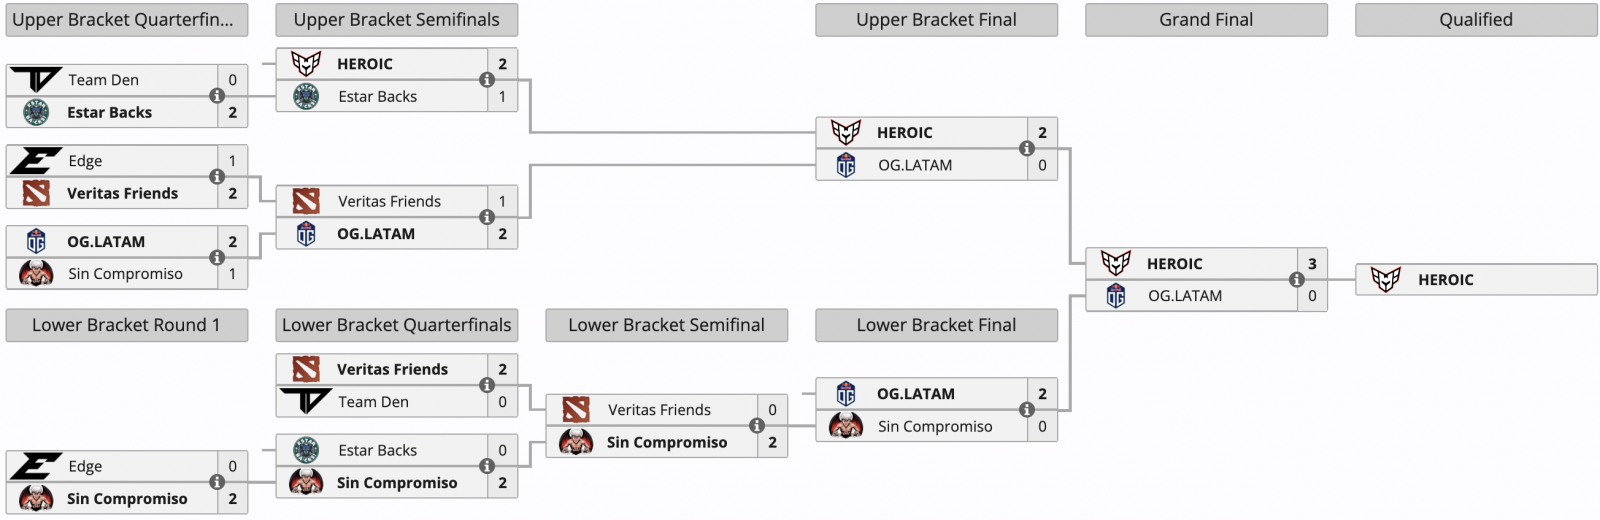Click info icon for HEROIC vs Estar Backs semifinal
Image resolution: width=1600 pixels, height=520 pixels.
pos(487,80)
